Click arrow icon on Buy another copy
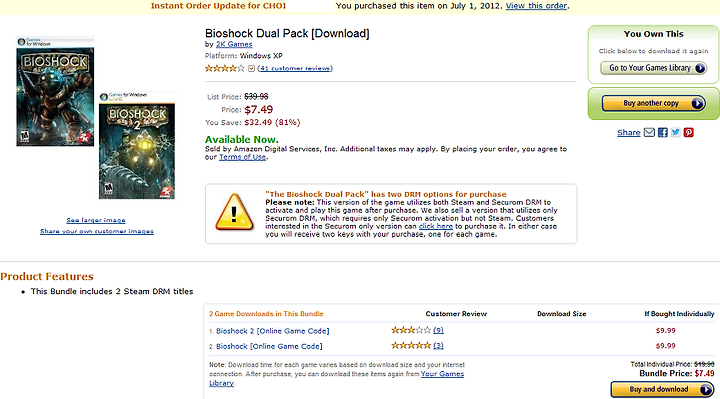Image resolution: width=720 pixels, height=399 pixels. pyautogui.click(x=698, y=103)
